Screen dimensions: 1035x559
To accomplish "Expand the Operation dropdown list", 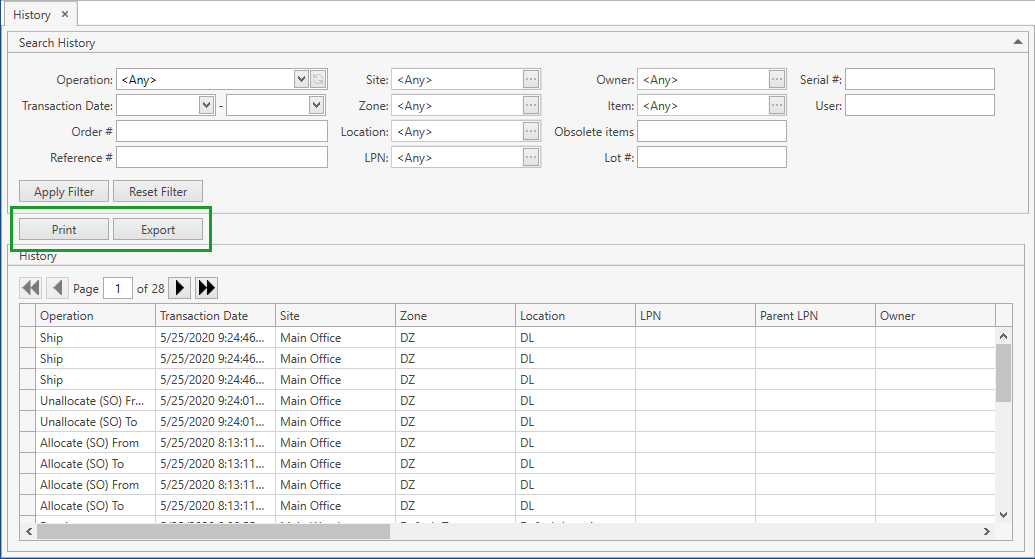I will [x=301, y=80].
